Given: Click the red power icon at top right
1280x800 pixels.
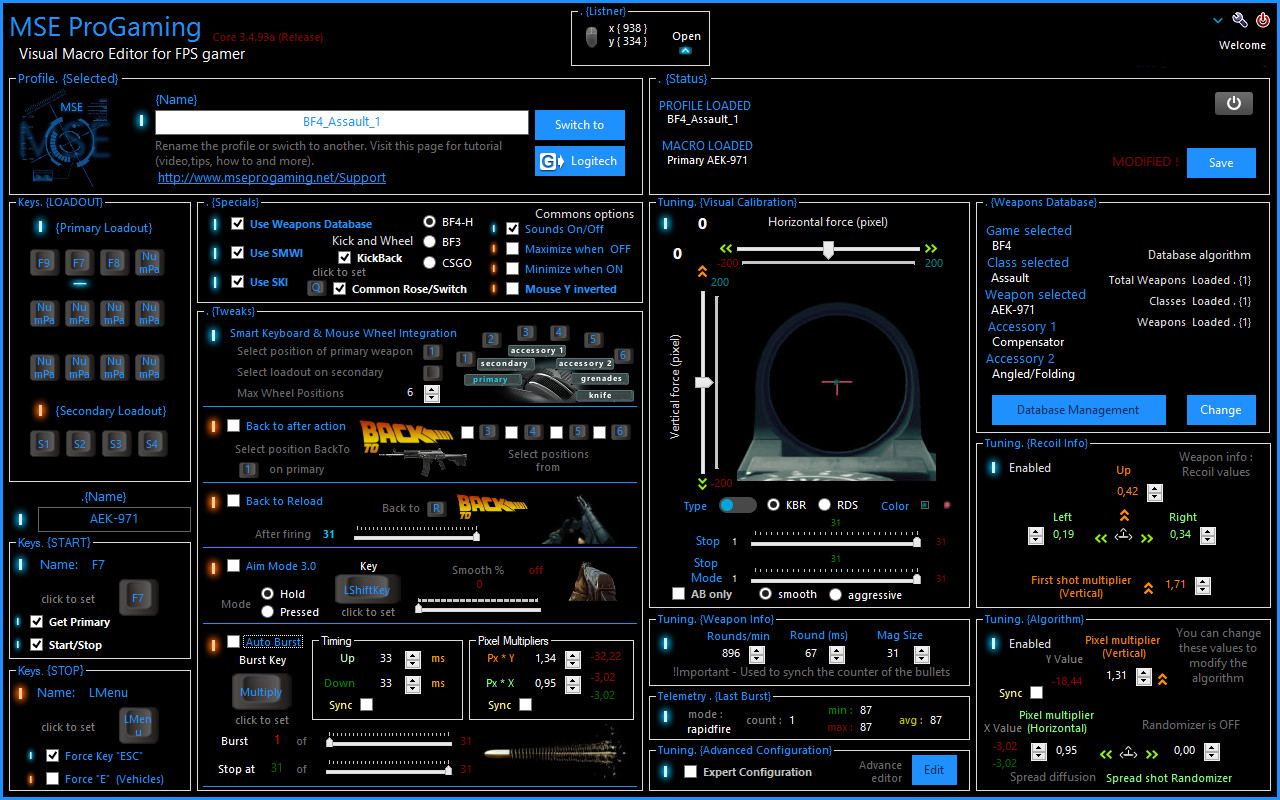Looking at the screenshot, I should tap(1262, 20).
